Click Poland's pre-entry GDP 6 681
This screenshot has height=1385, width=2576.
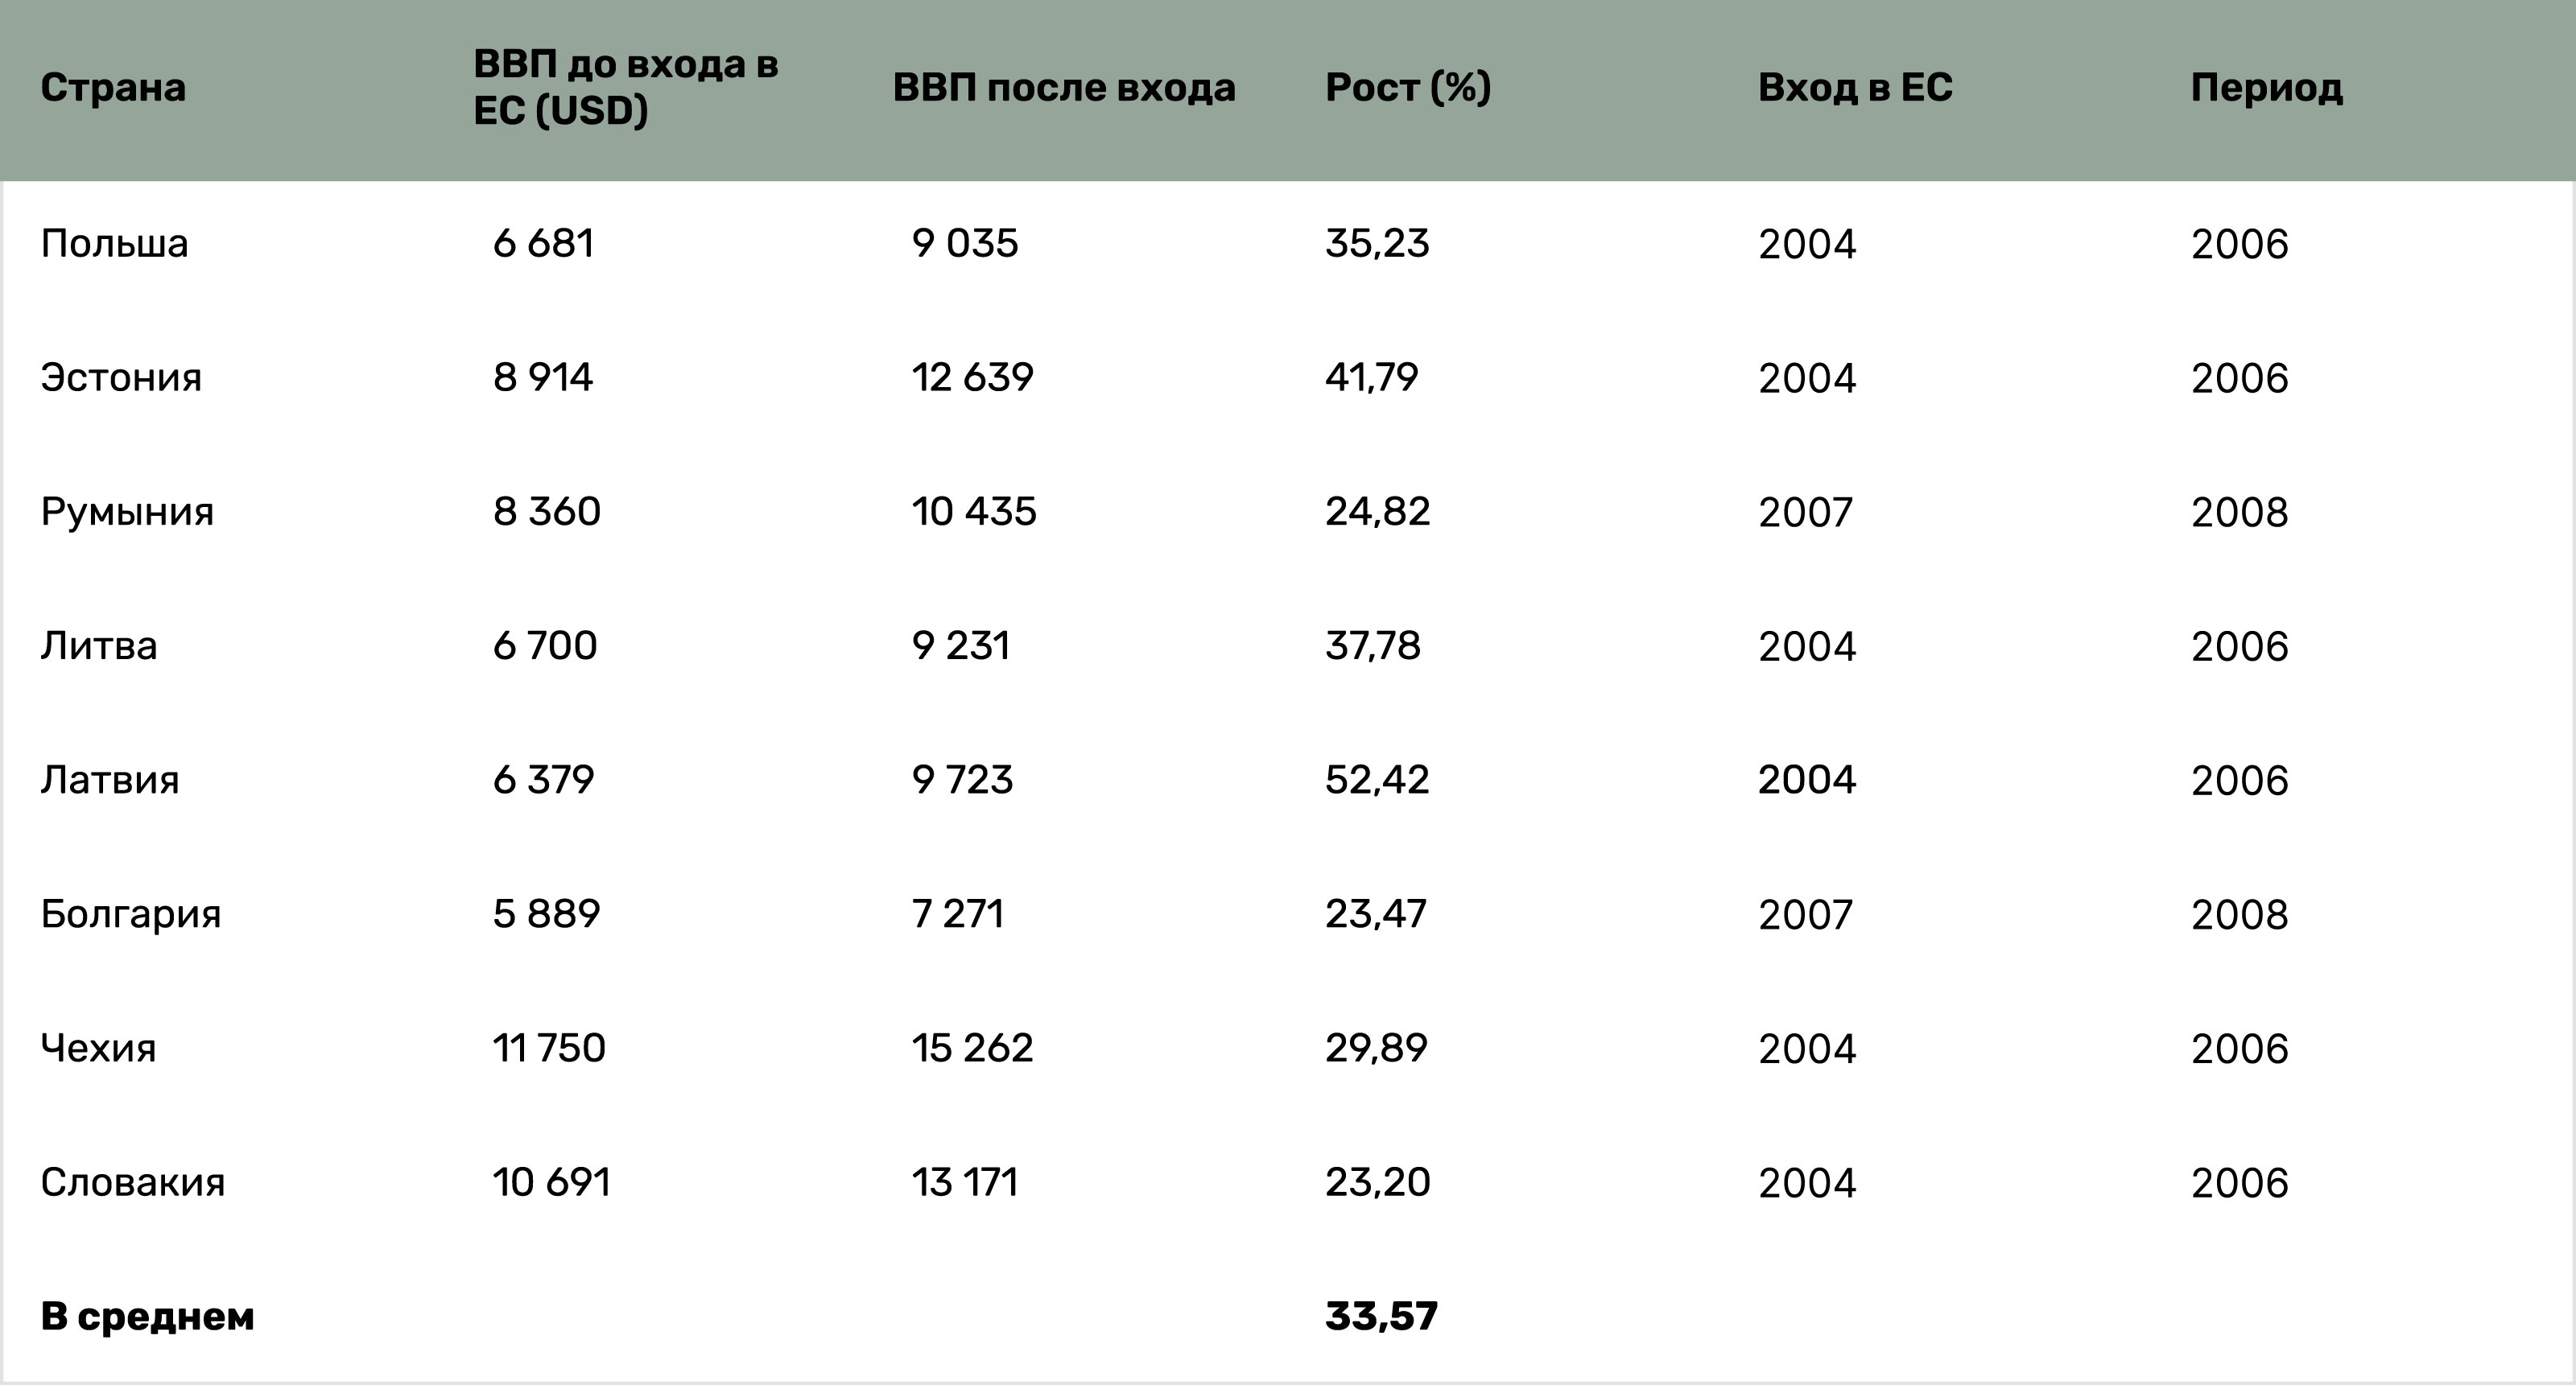click(543, 244)
